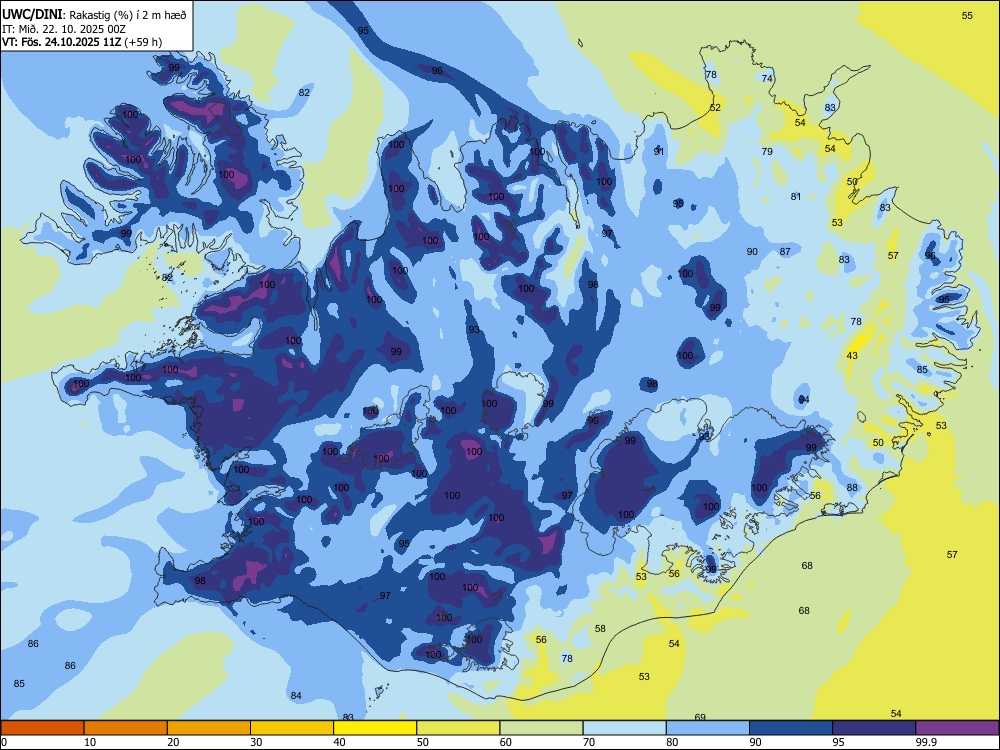Image resolution: width=1000 pixels, height=750 pixels.
Task: Click the humidity value 79 on the map
Action: (767, 152)
